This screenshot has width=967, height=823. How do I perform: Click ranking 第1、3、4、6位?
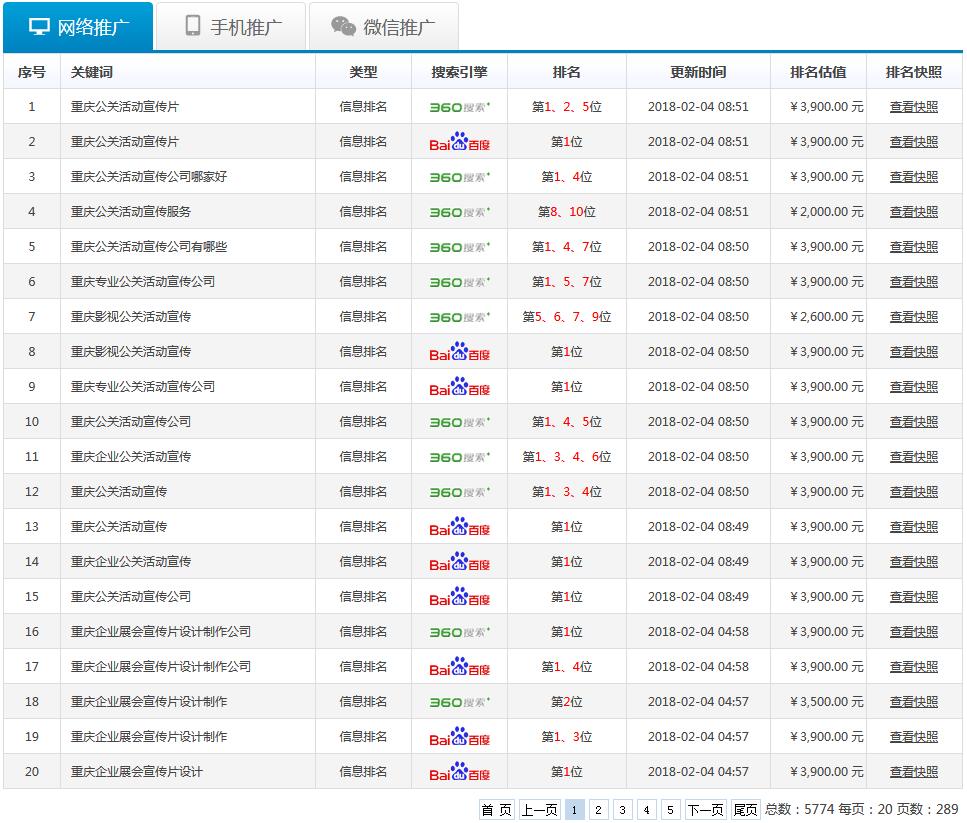coord(567,457)
